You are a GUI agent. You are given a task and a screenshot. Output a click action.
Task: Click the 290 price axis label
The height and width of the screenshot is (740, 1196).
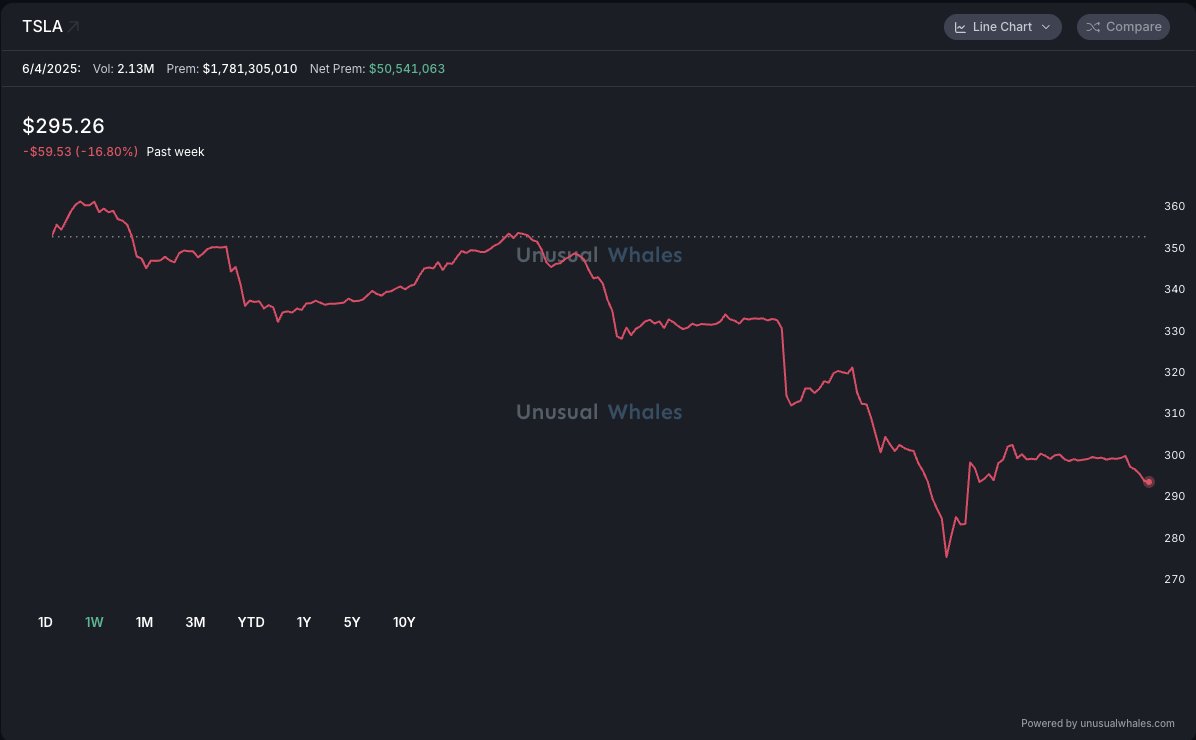pyautogui.click(x=1175, y=497)
